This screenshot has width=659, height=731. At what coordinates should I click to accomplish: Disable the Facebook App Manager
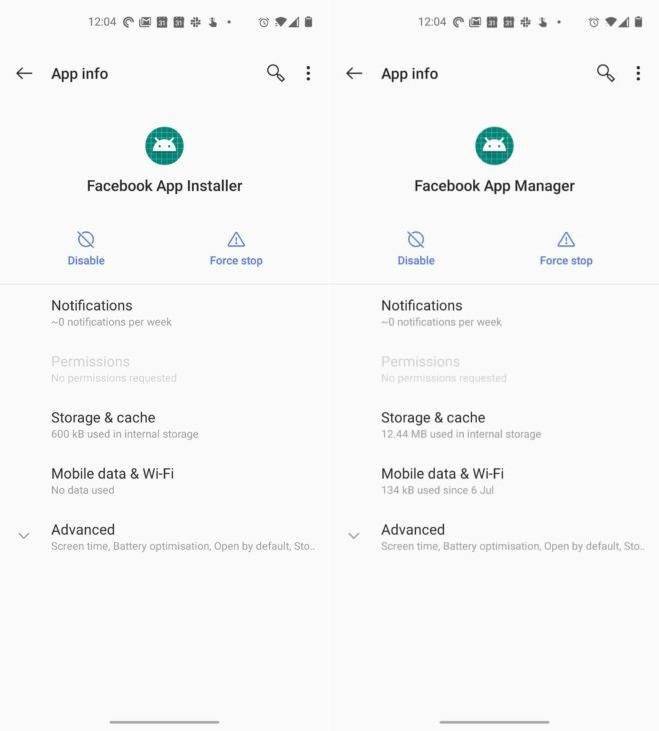click(416, 249)
